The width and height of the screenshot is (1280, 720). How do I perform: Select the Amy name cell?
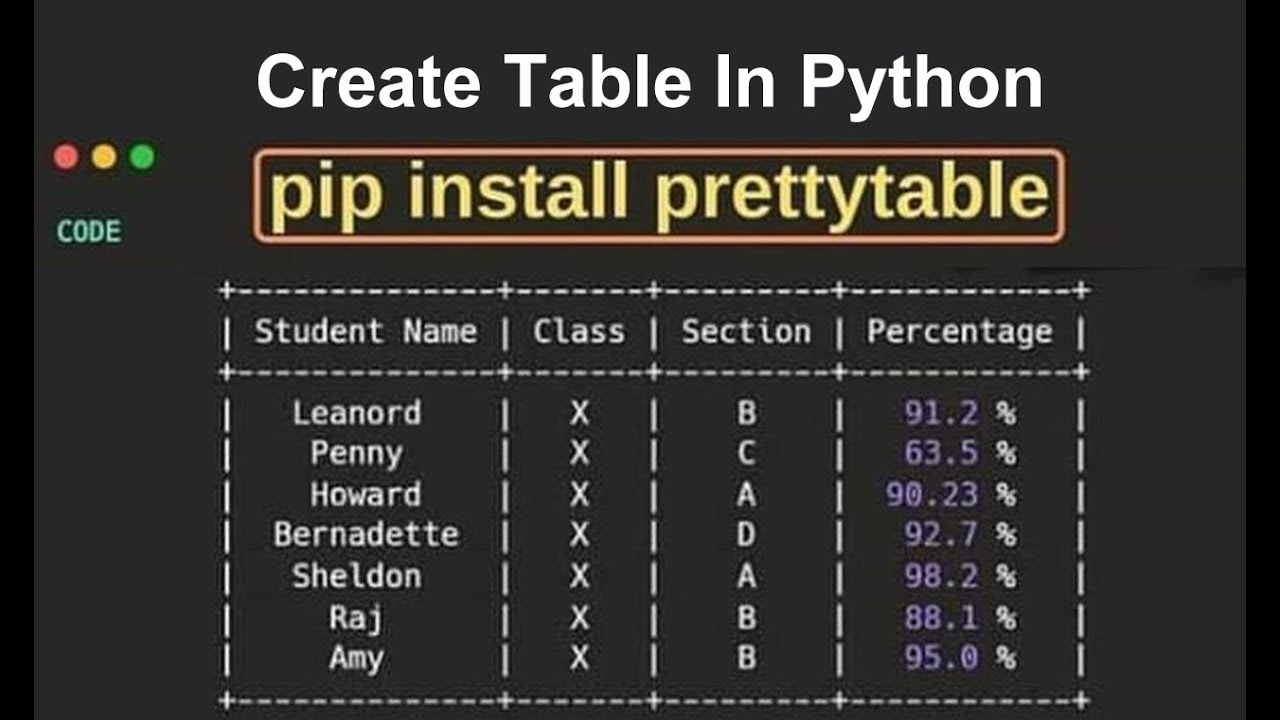click(x=356, y=659)
